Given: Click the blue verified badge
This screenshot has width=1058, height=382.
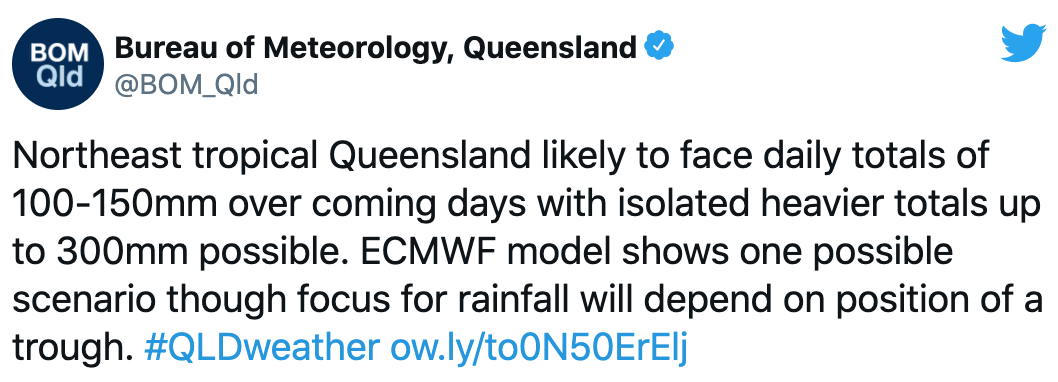Looking at the screenshot, I should (x=659, y=47).
